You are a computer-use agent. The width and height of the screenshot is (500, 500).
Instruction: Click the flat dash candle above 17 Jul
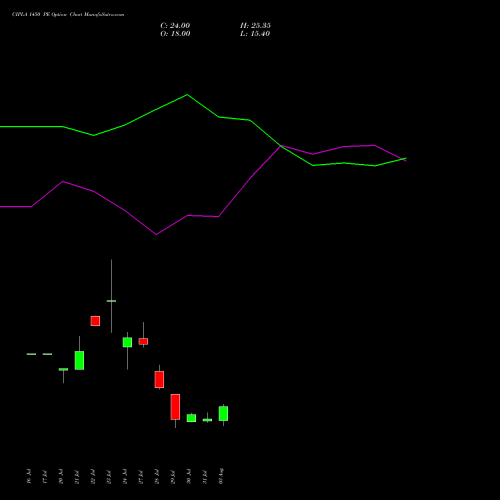(x=47, y=354)
